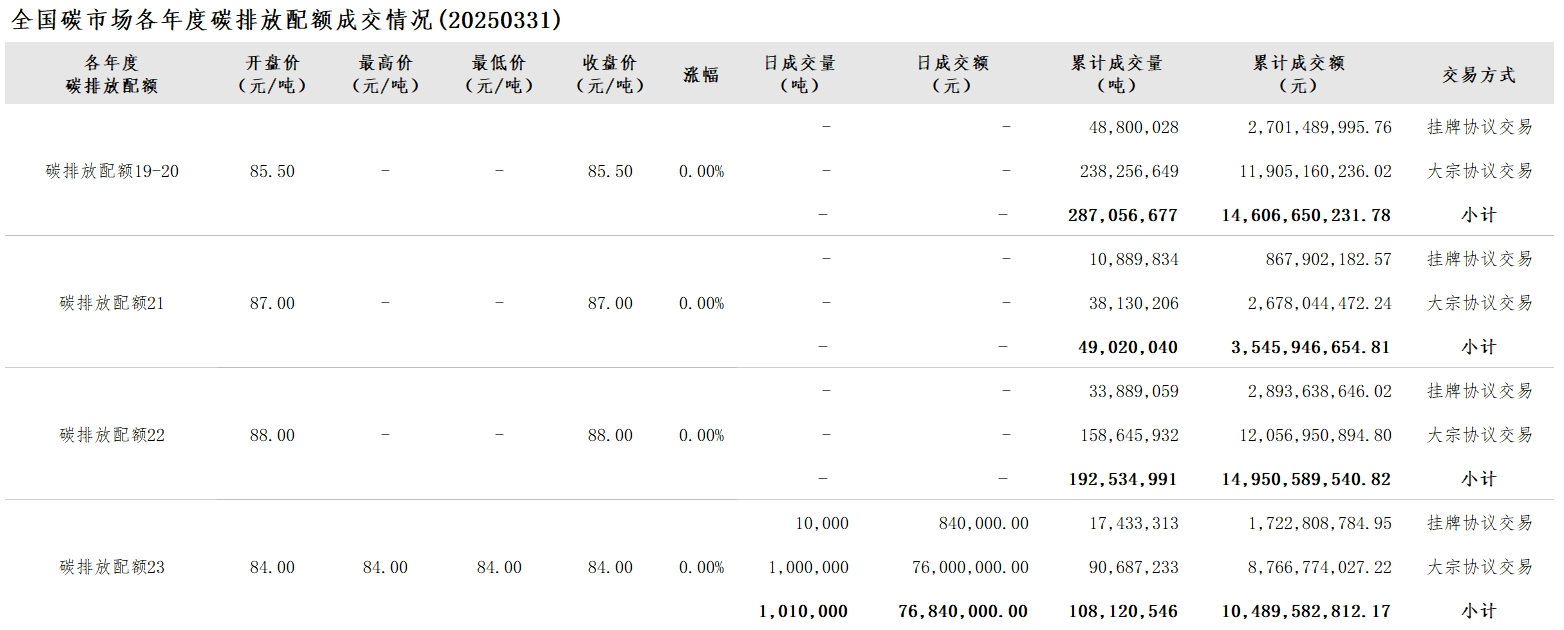
Task: Select the 累计成交量 column header
Action: tap(1116, 74)
